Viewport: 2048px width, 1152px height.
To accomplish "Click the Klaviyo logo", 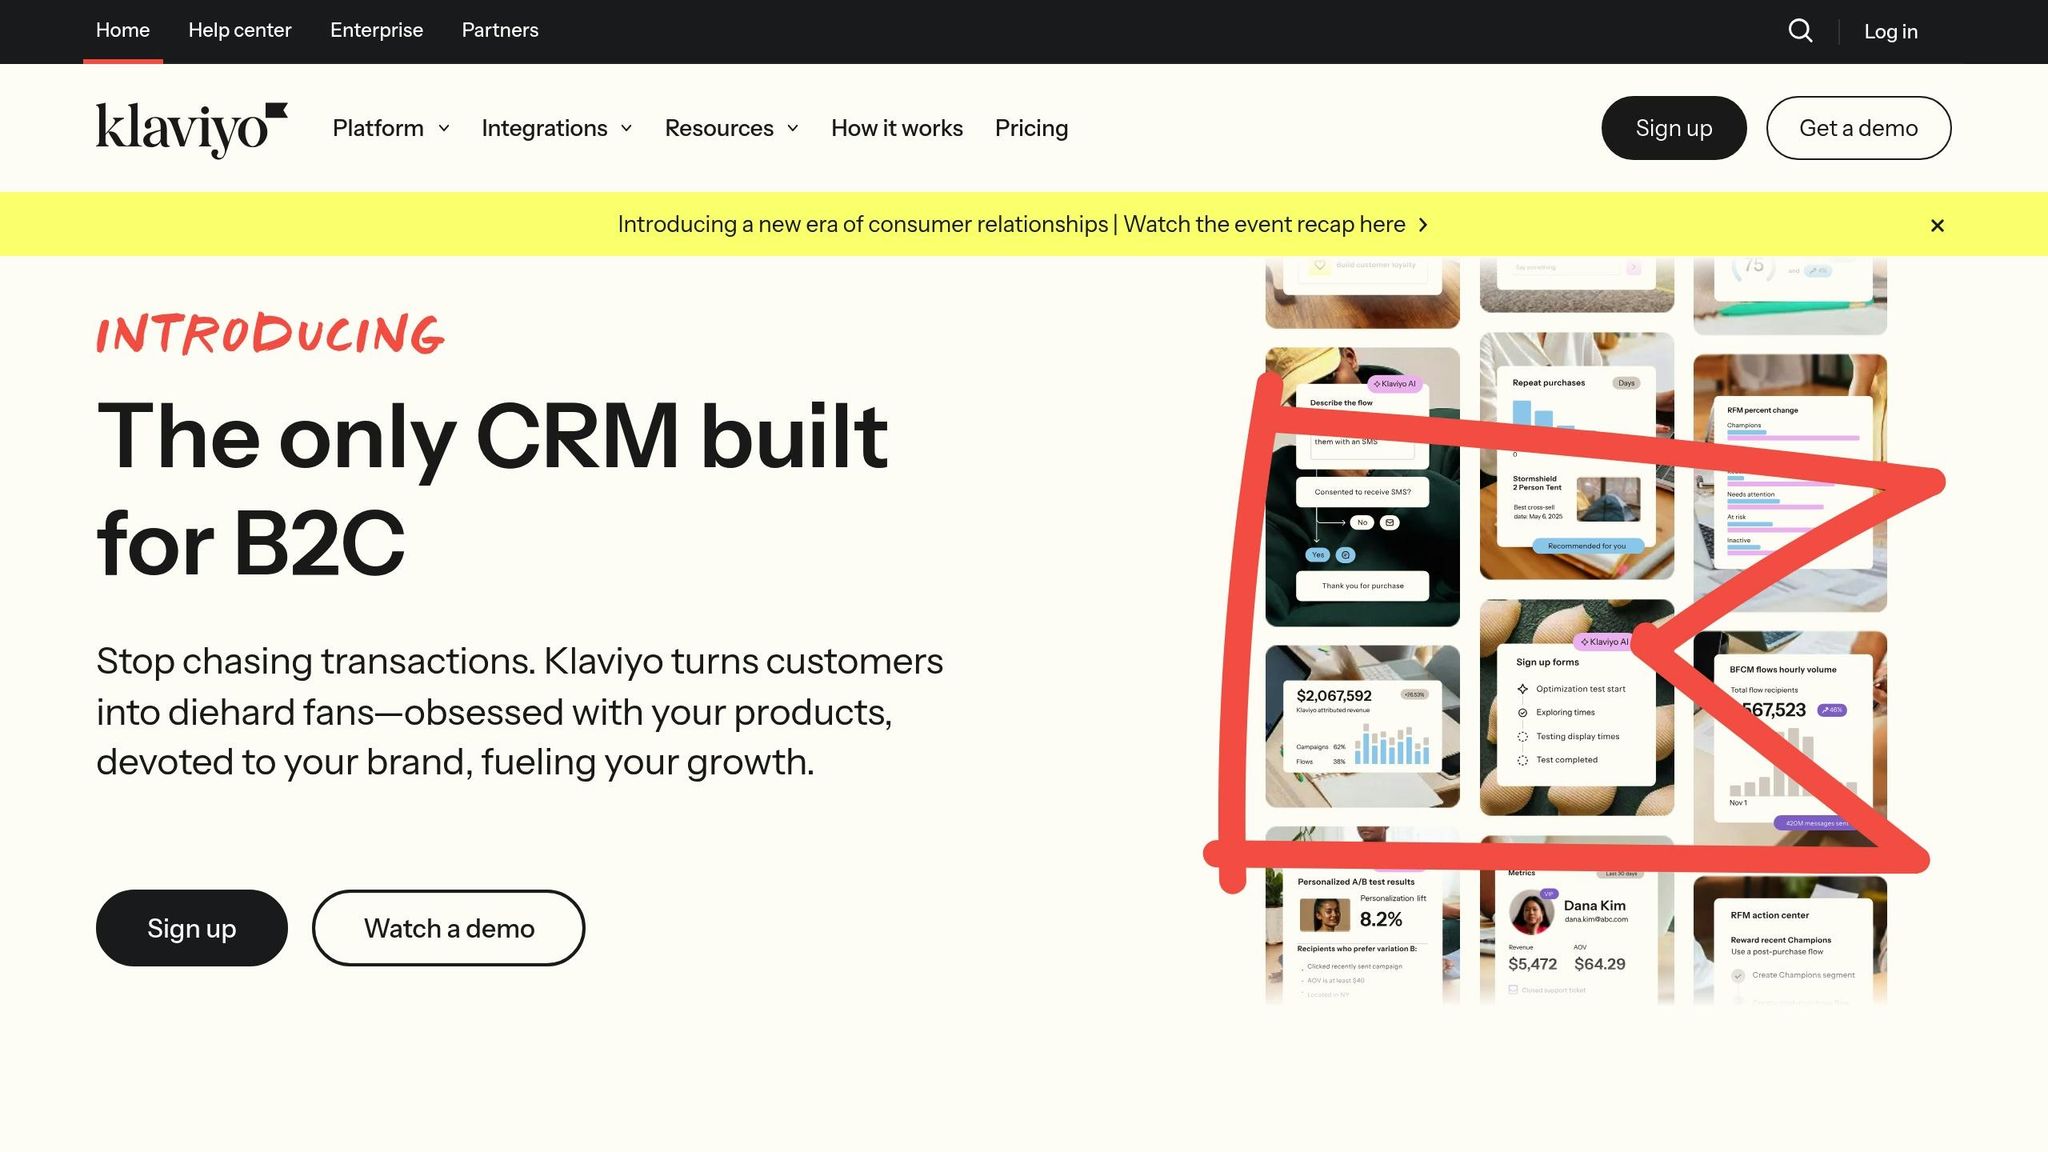I will tap(191, 129).
